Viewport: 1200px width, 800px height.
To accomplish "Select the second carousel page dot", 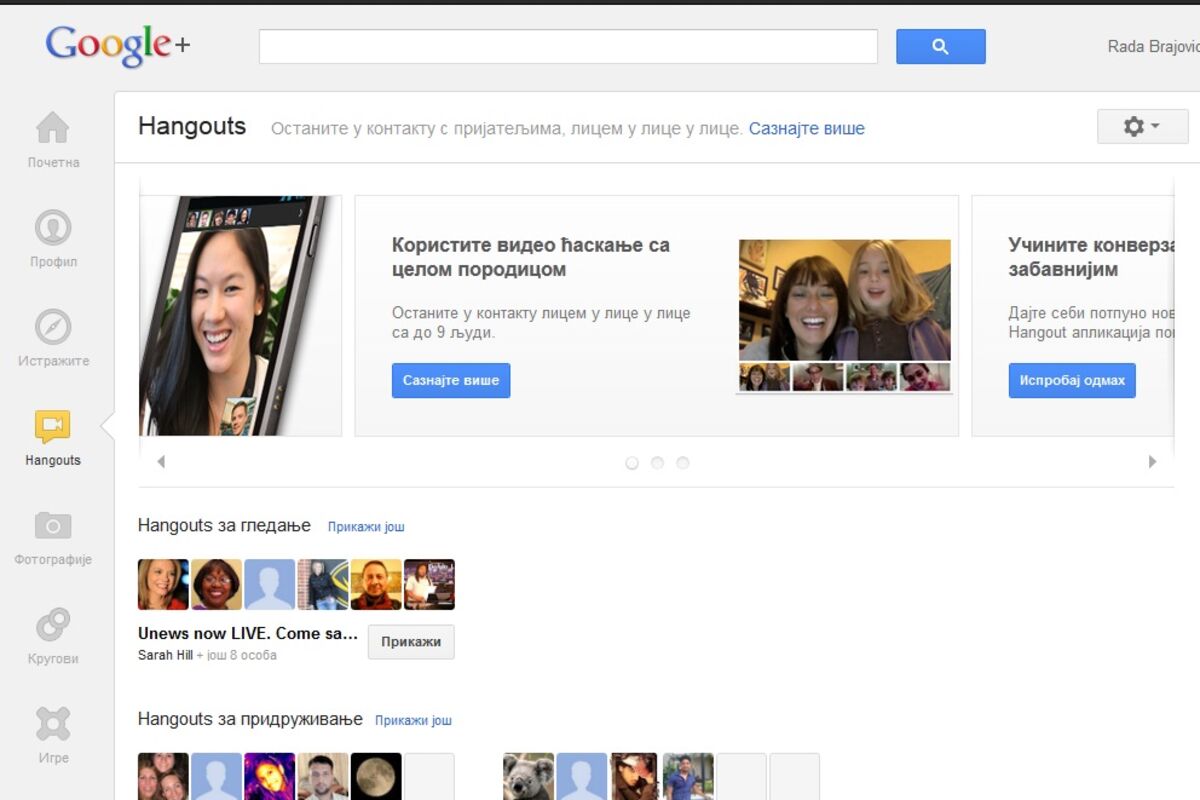I will (x=657, y=463).
